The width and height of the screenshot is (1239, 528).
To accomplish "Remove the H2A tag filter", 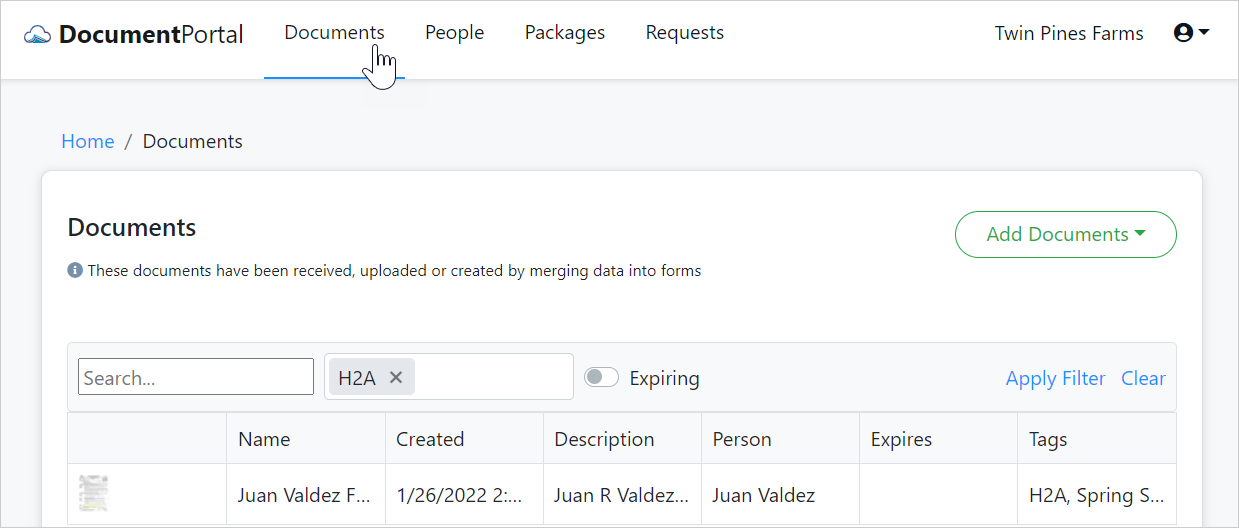I will [x=396, y=377].
